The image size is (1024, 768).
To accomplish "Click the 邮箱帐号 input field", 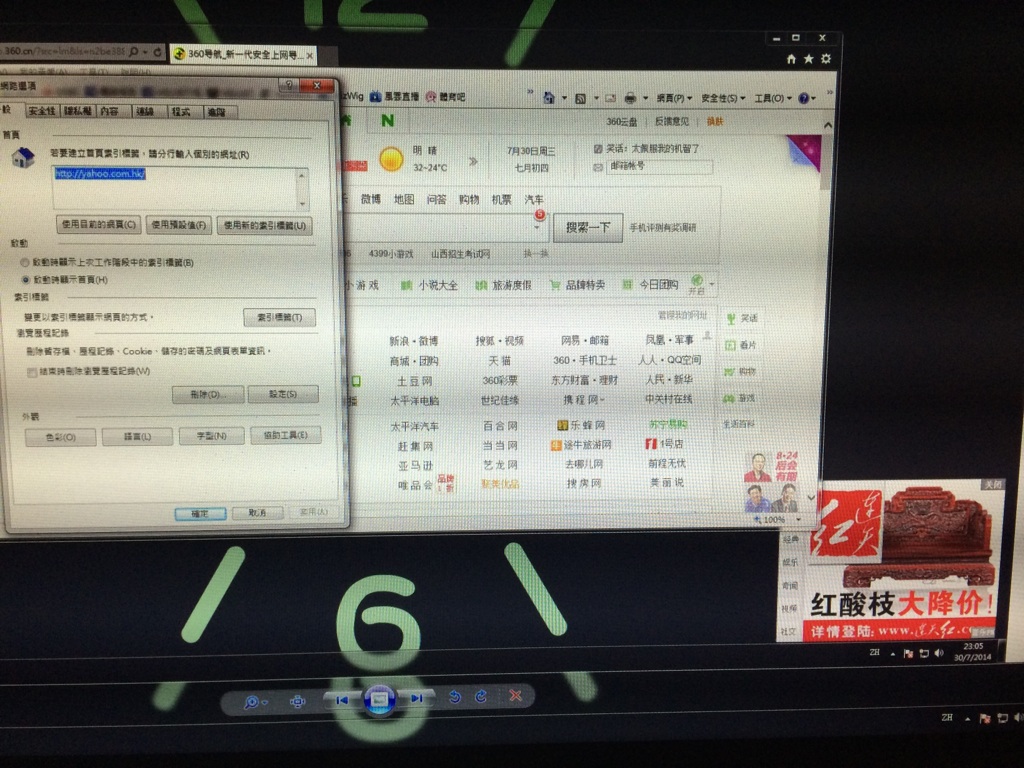I will click(x=660, y=167).
